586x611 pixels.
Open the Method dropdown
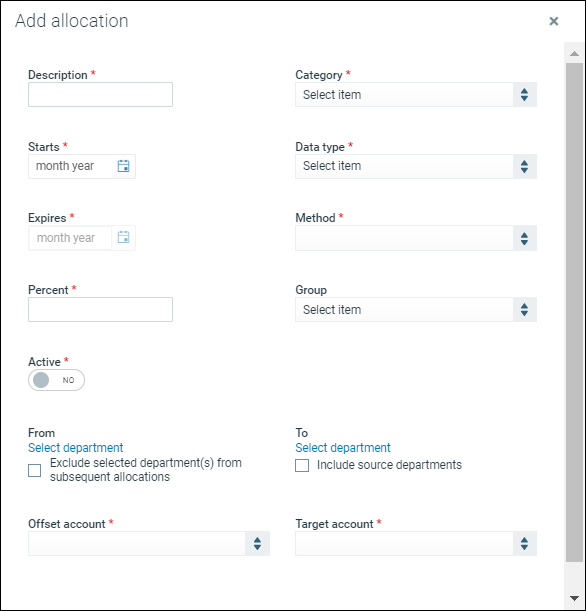coord(416,238)
